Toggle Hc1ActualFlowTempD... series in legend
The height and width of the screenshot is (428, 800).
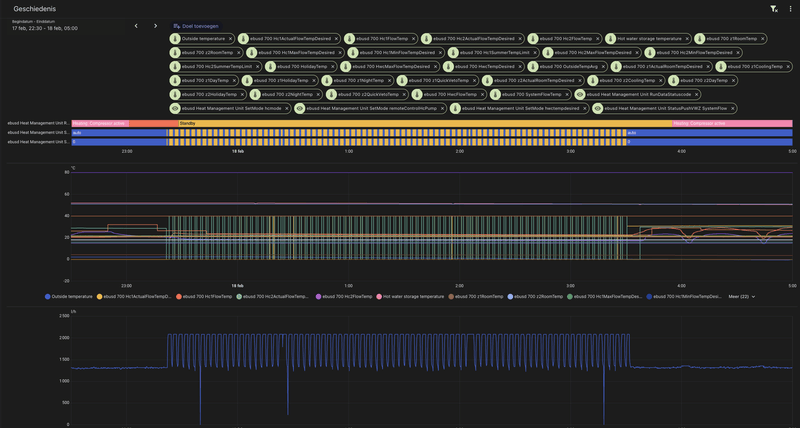(x=134, y=296)
